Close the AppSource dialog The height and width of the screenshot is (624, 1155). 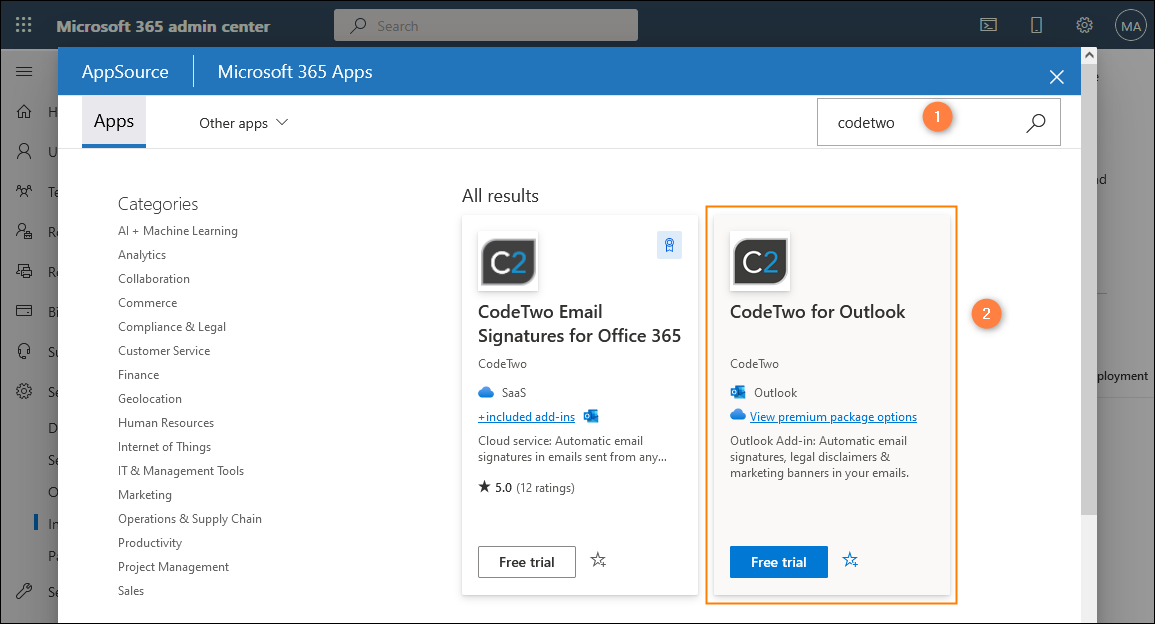[x=1056, y=77]
